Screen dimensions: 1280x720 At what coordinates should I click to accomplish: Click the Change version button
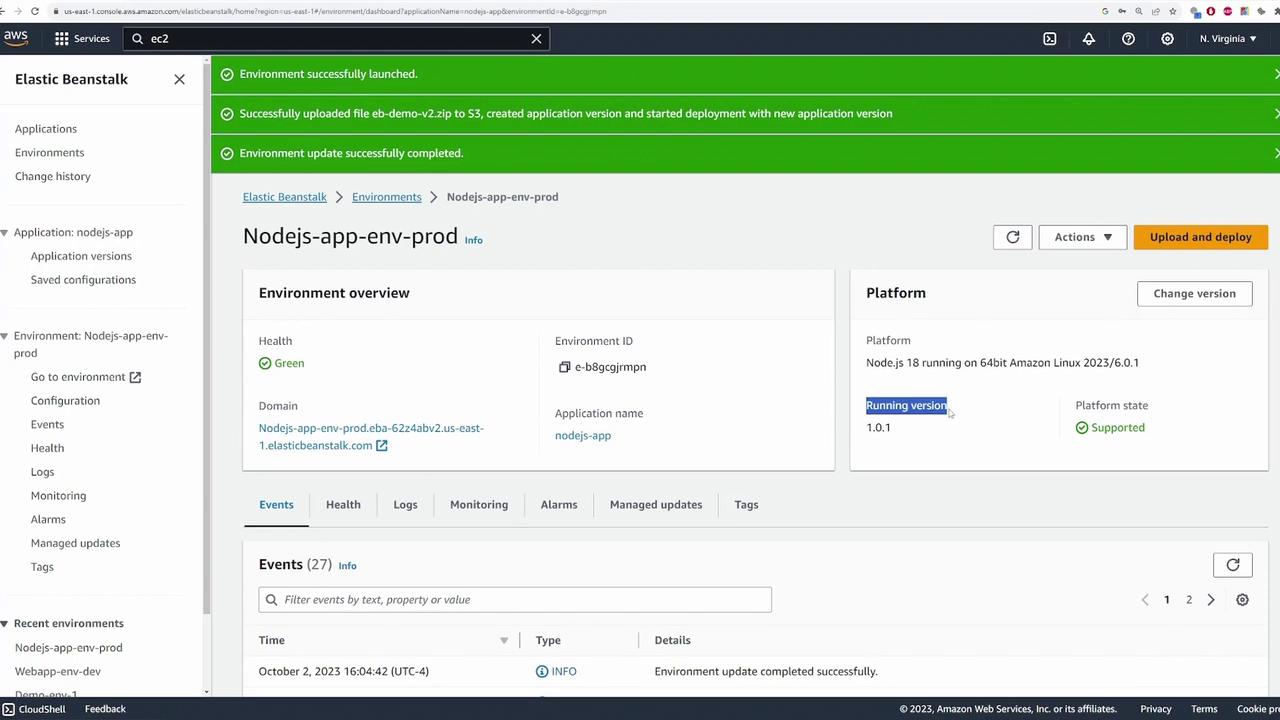[x=1194, y=294]
